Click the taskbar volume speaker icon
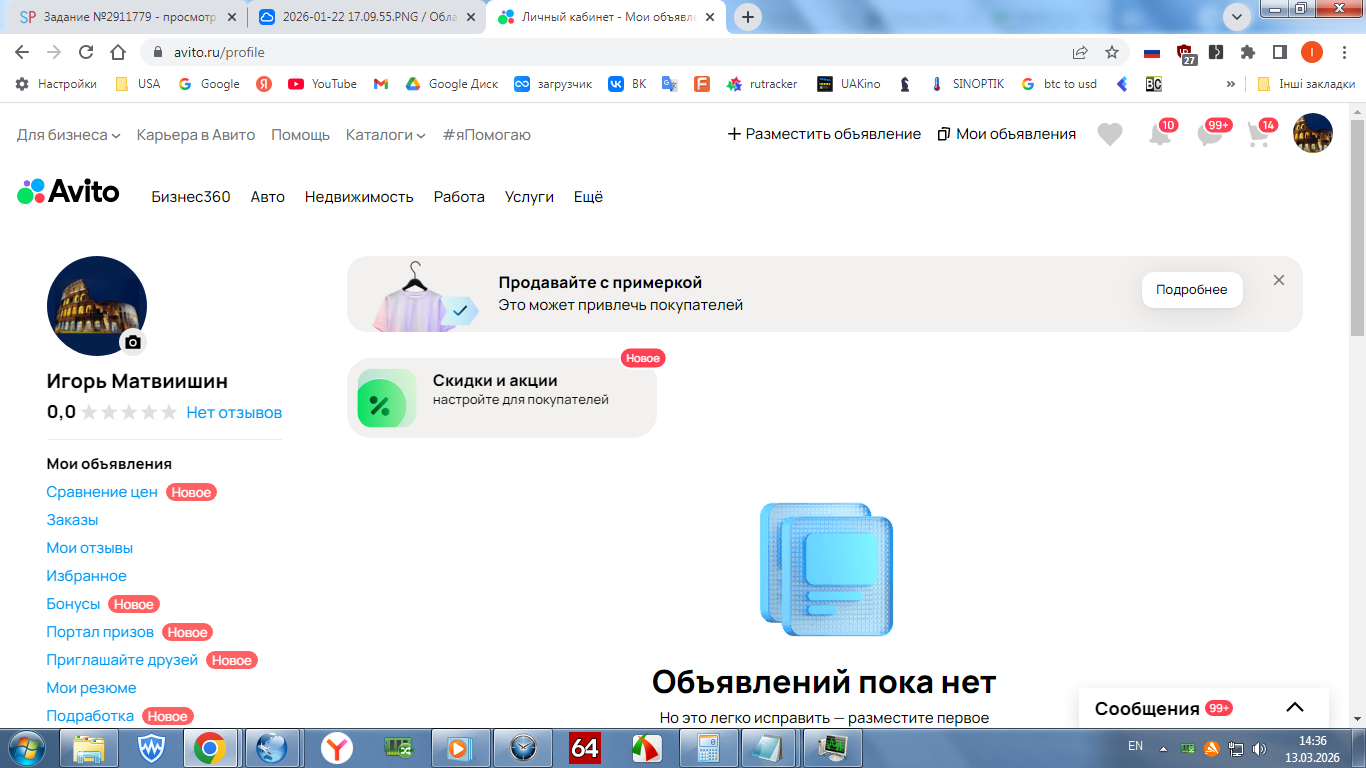1366x768 pixels. point(1258,748)
